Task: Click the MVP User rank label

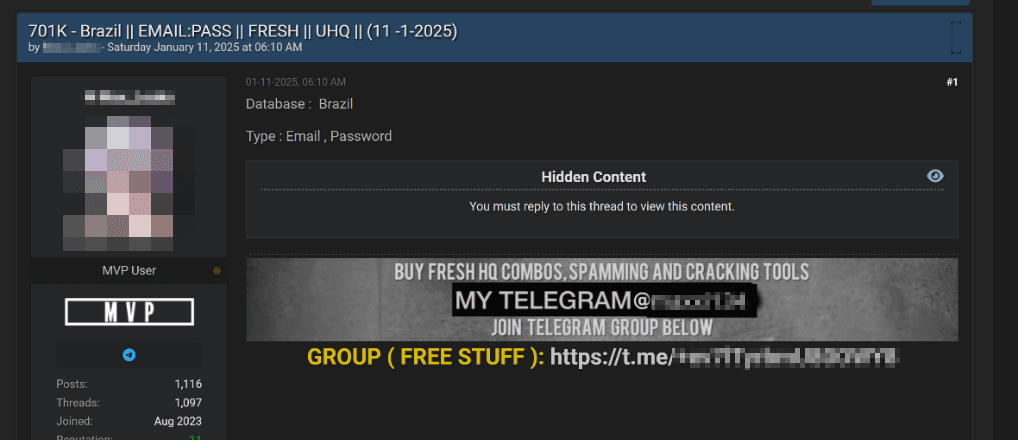Action: pos(129,271)
